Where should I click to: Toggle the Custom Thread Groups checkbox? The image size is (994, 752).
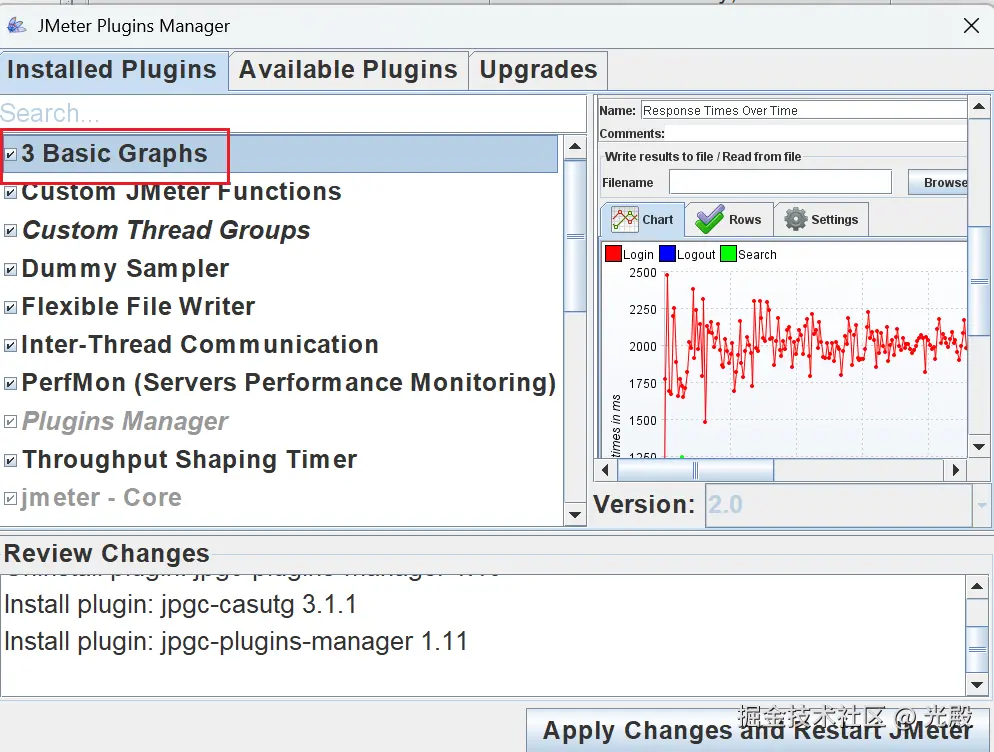coord(11,231)
